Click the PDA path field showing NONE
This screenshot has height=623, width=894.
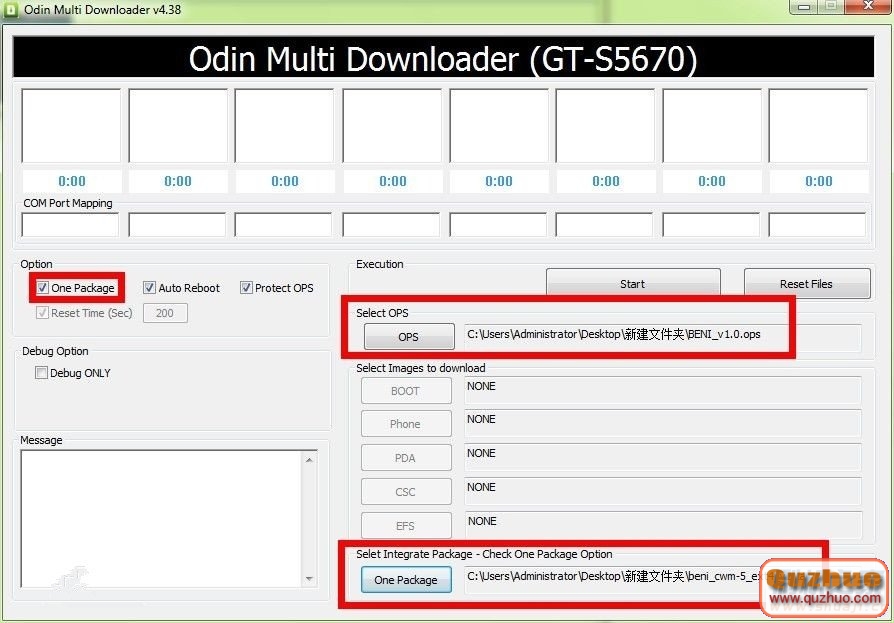[663, 457]
